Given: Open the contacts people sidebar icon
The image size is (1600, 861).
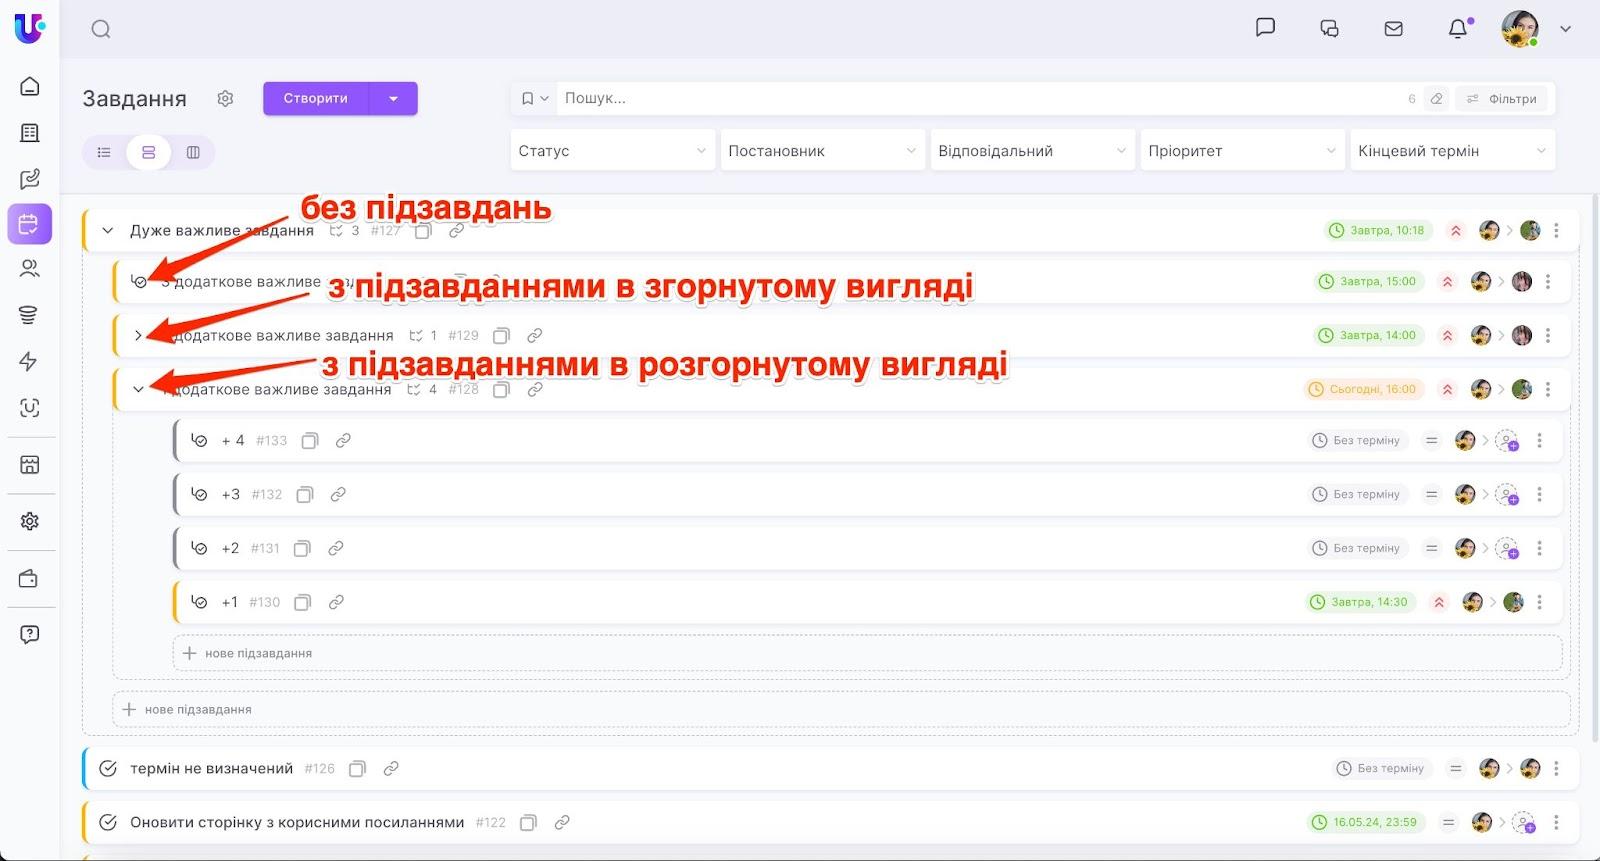Looking at the screenshot, I should pos(30,268).
